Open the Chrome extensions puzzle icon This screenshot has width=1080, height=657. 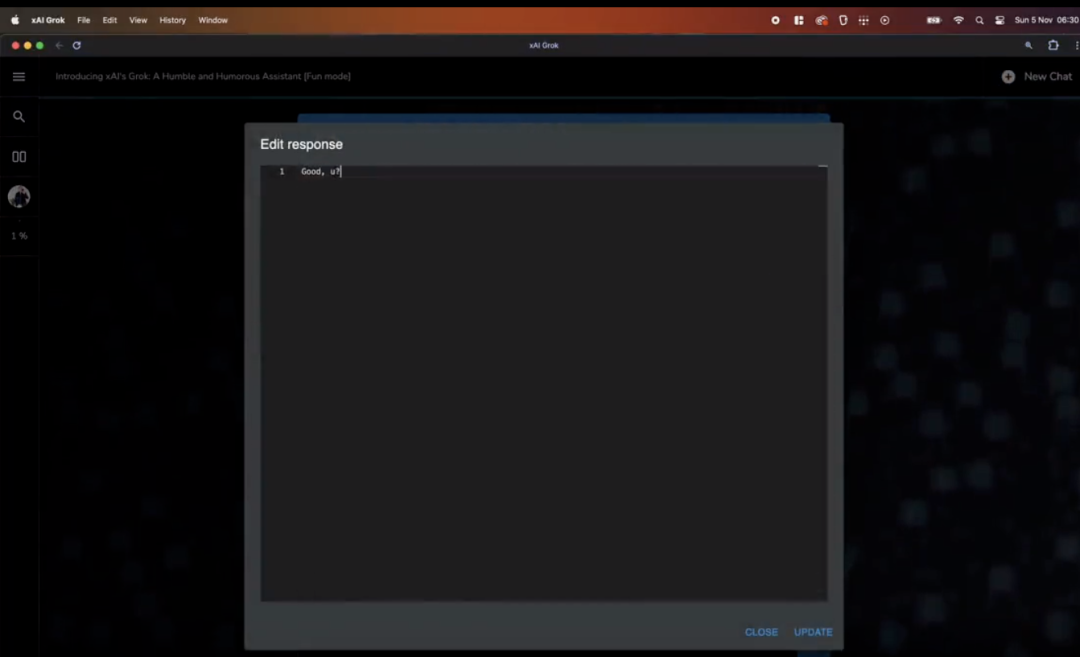(x=1052, y=45)
